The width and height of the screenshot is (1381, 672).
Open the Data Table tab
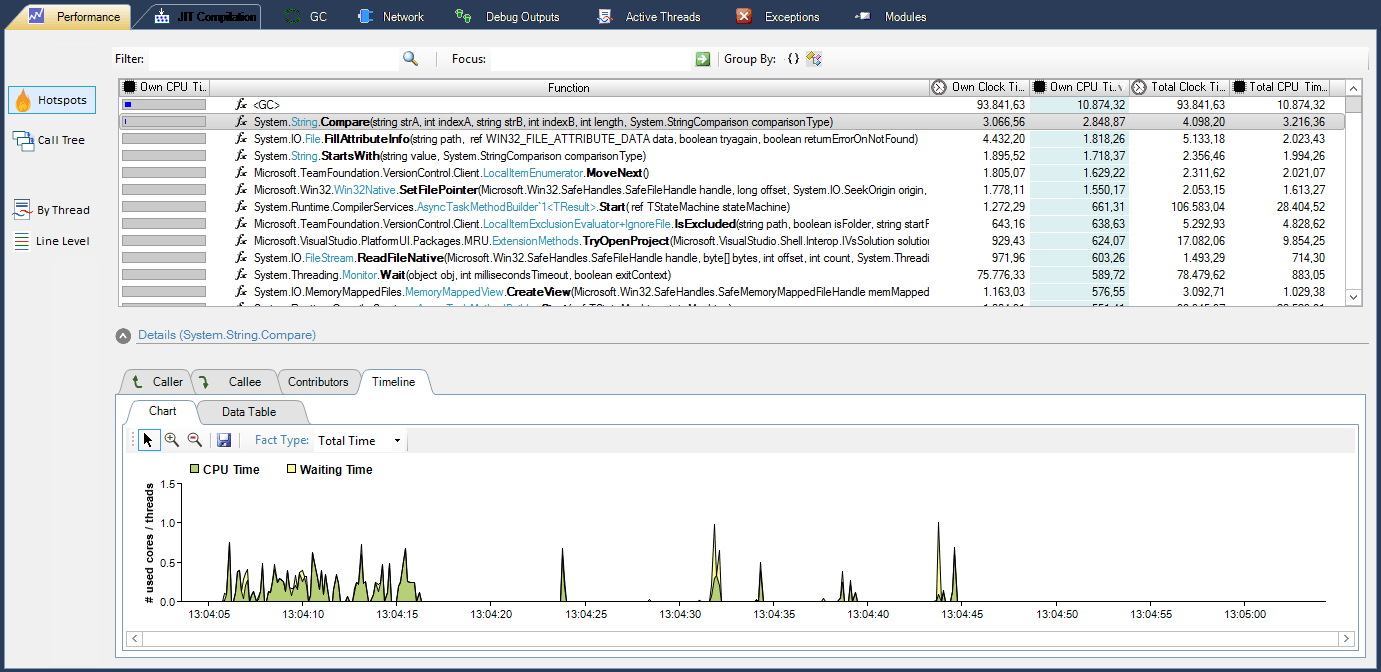251,412
